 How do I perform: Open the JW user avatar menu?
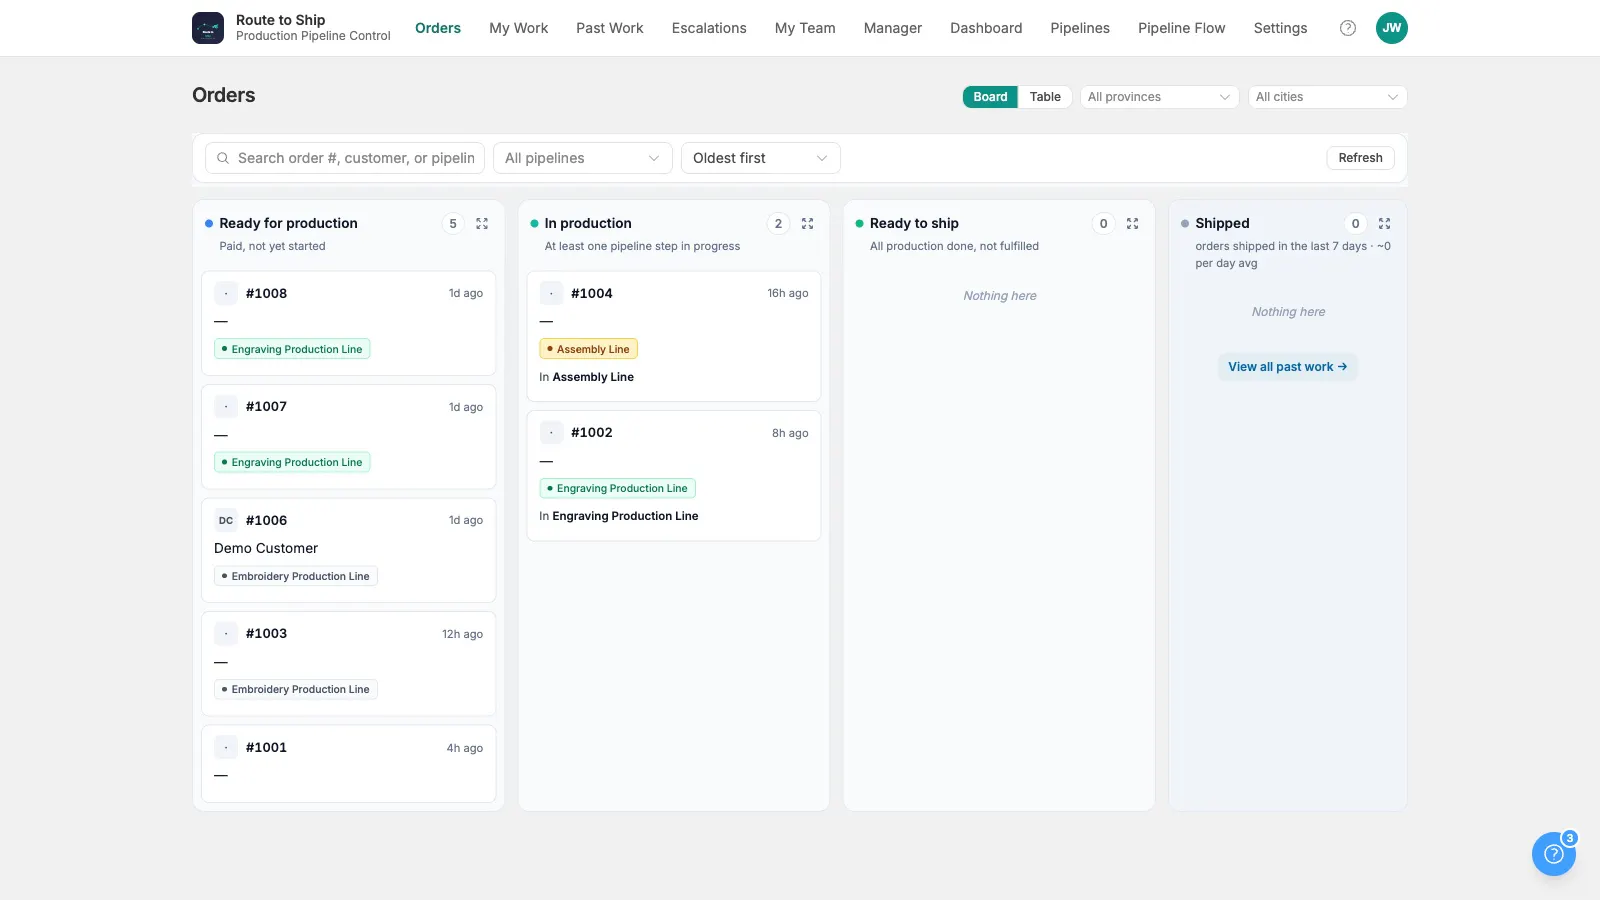[x=1392, y=28]
